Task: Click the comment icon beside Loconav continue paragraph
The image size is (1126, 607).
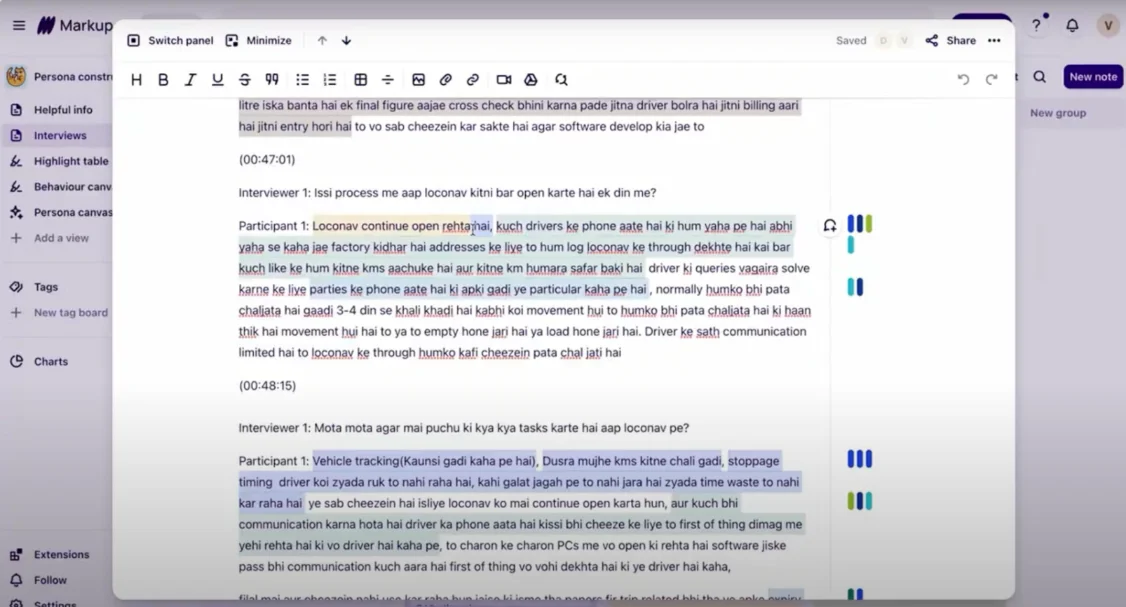Action: click(830, 226)
